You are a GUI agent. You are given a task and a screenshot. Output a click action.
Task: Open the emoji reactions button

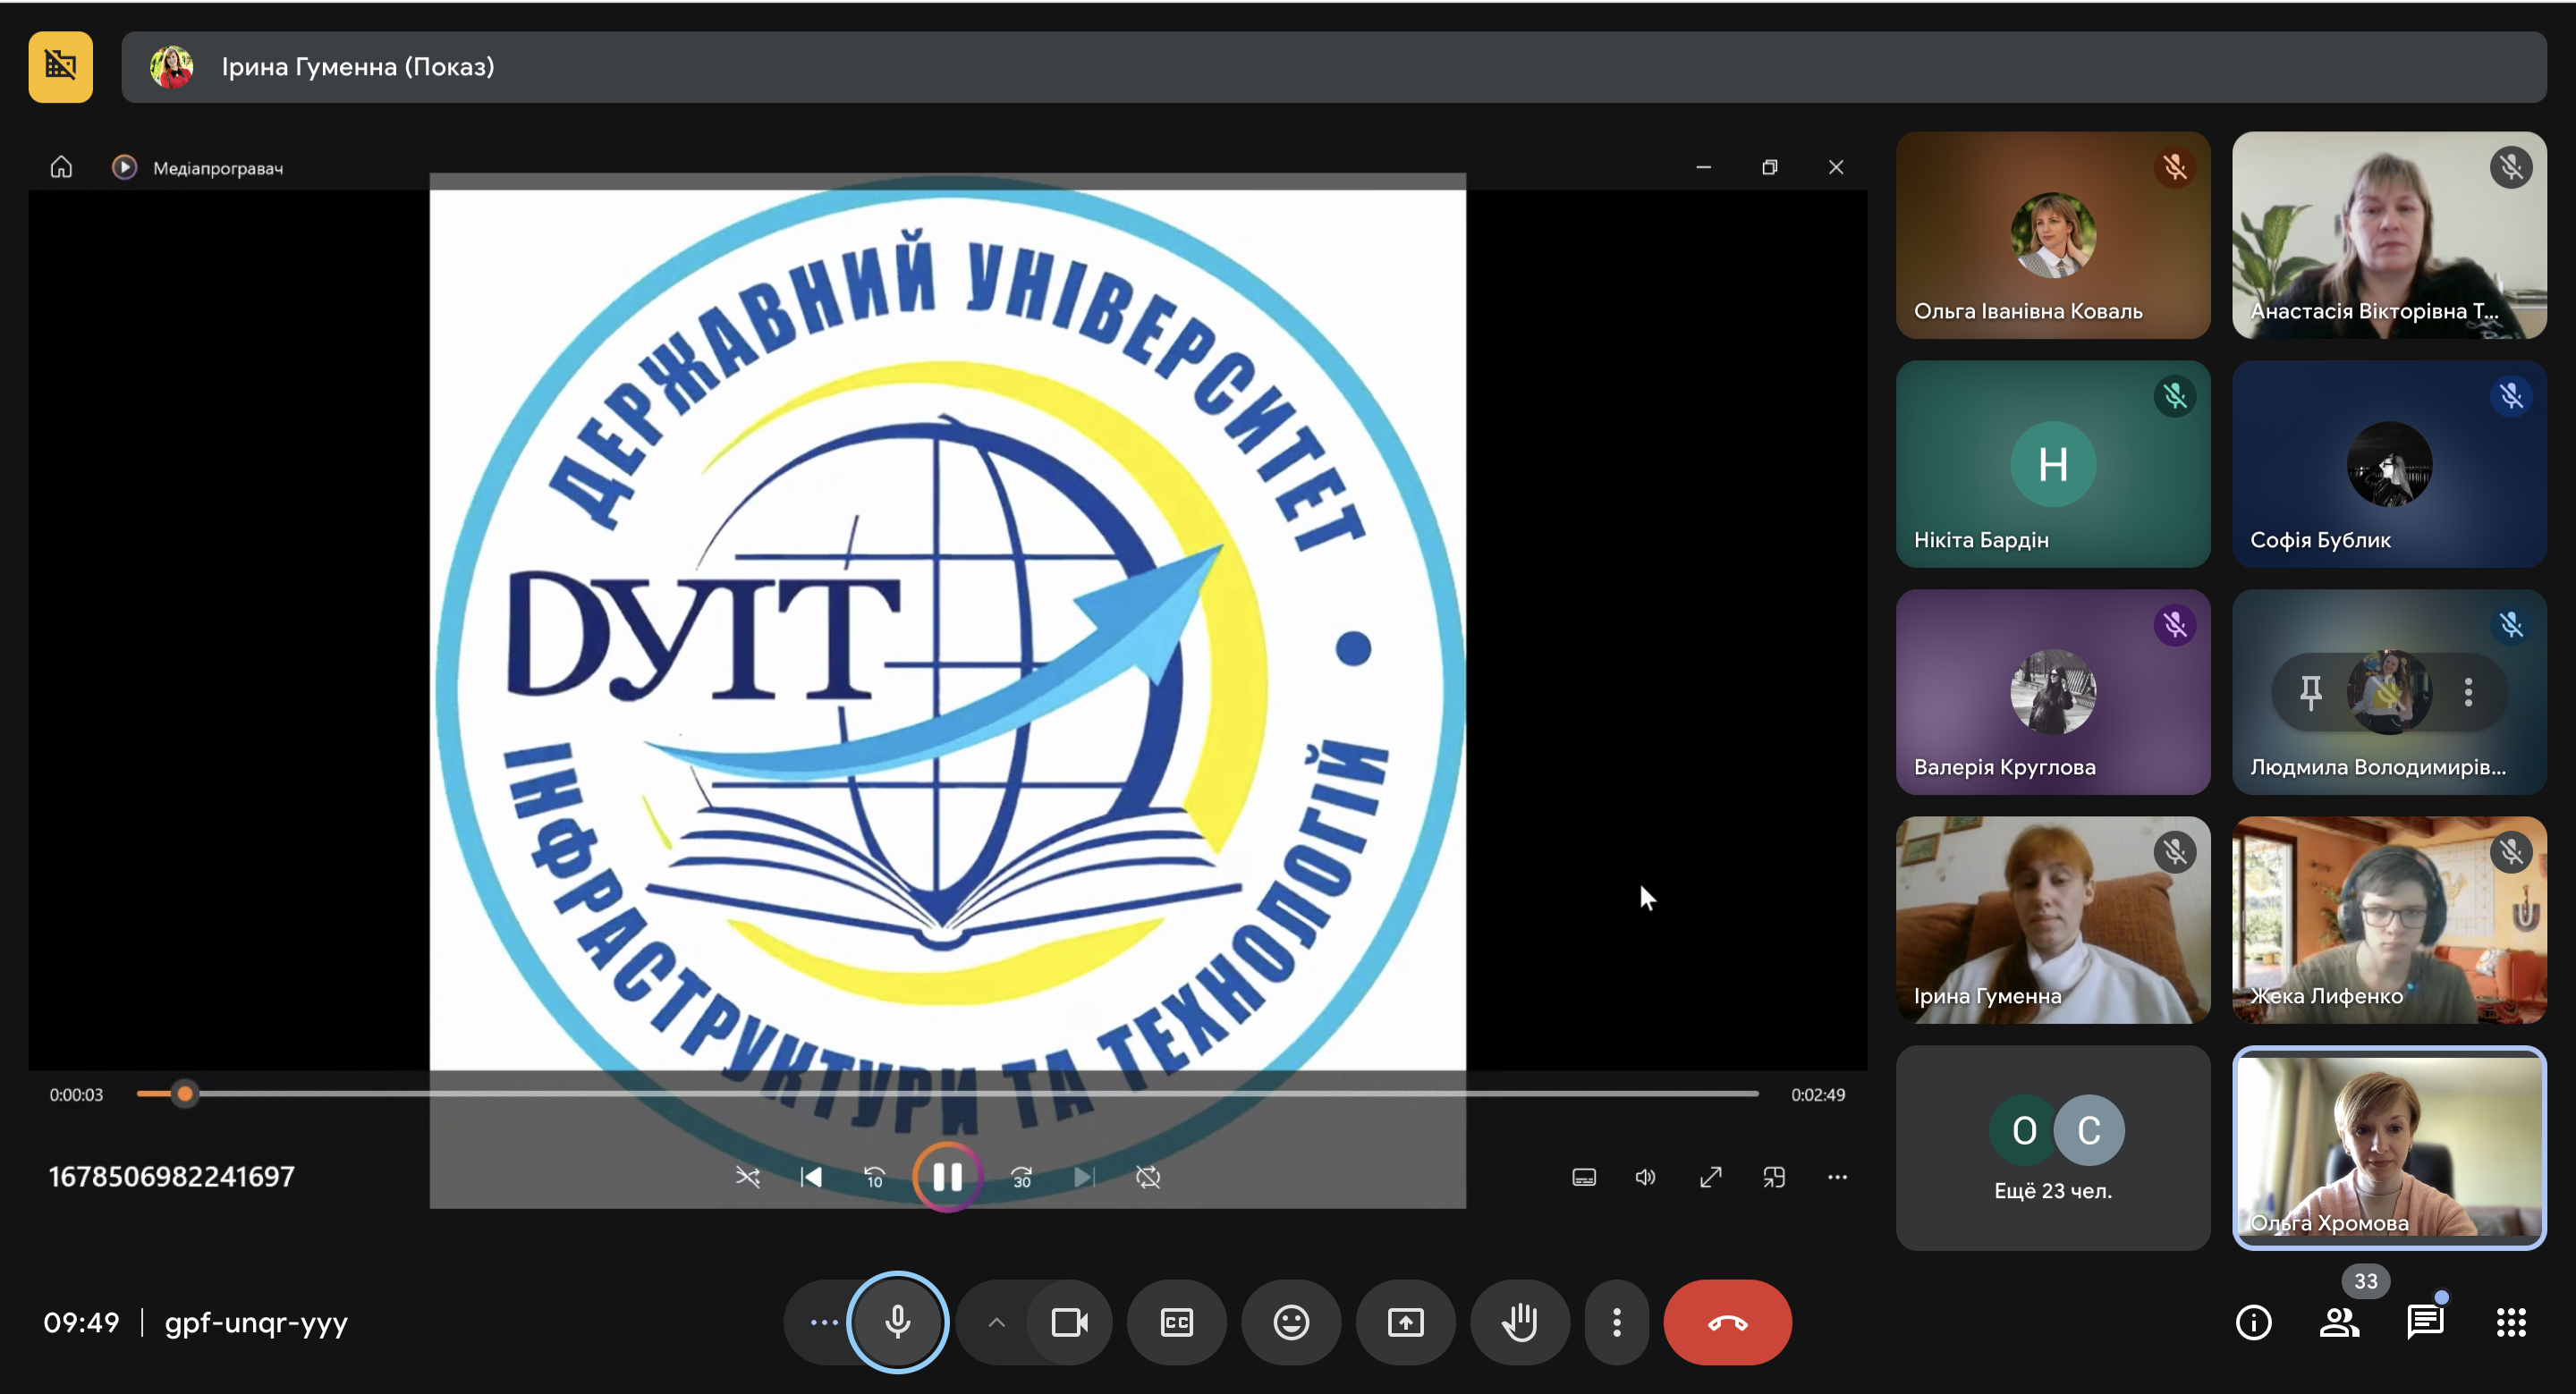1291,1323
